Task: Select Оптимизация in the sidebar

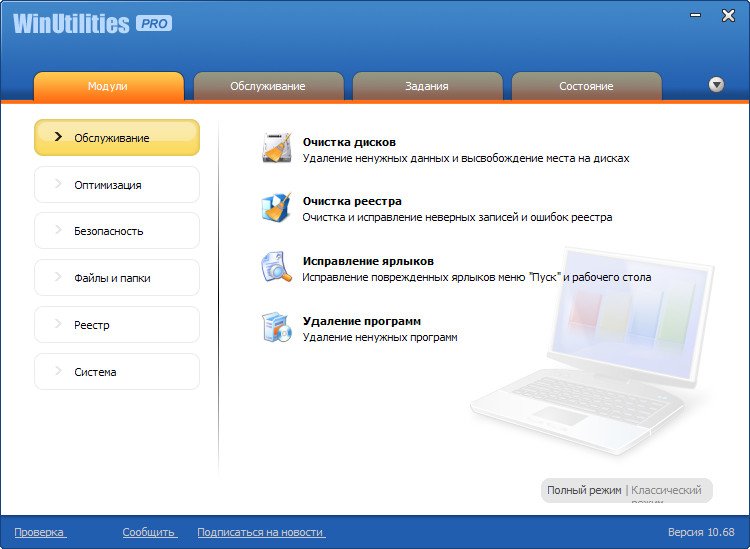Action: (x=117, y=185)
